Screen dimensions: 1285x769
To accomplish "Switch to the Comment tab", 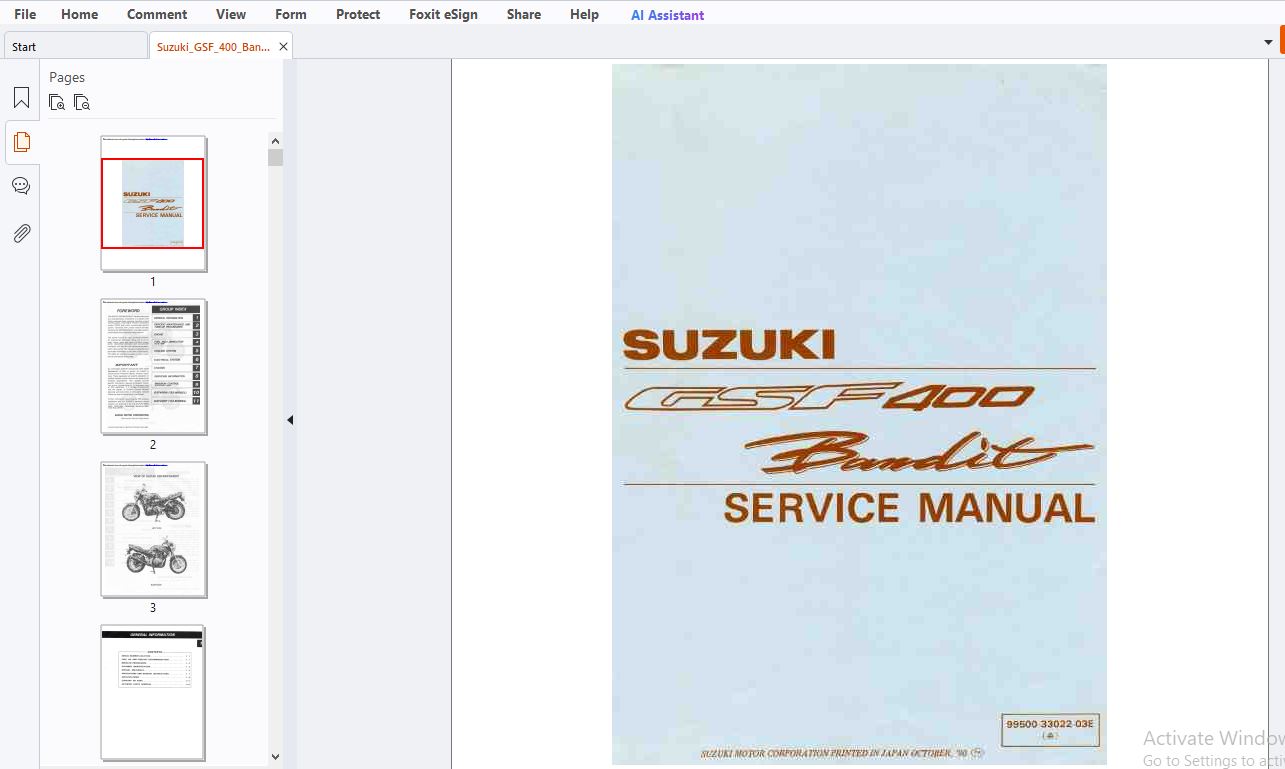I will point(157,14).
